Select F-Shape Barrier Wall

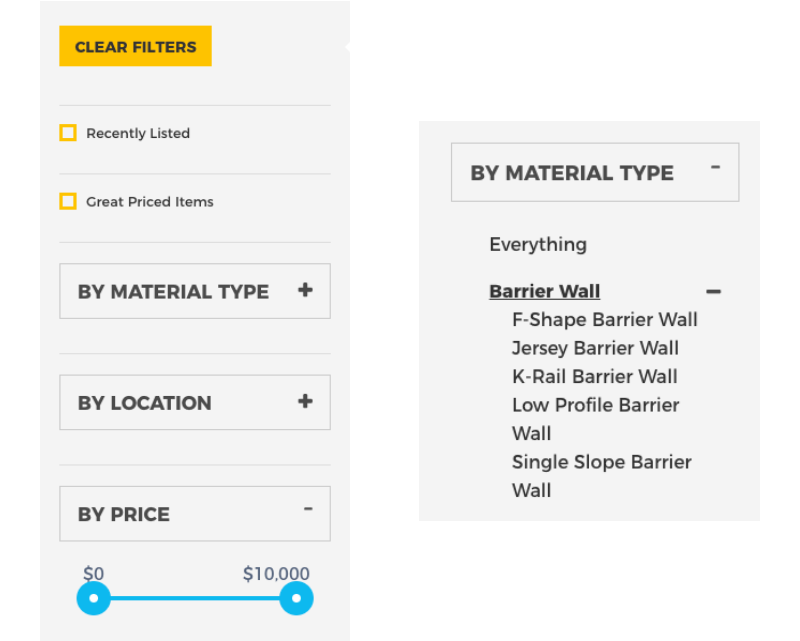point(605,320)
